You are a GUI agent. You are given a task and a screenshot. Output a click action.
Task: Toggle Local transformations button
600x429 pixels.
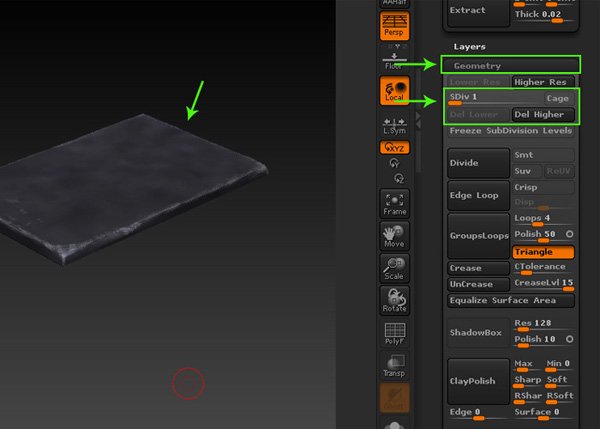click(395, 90)
